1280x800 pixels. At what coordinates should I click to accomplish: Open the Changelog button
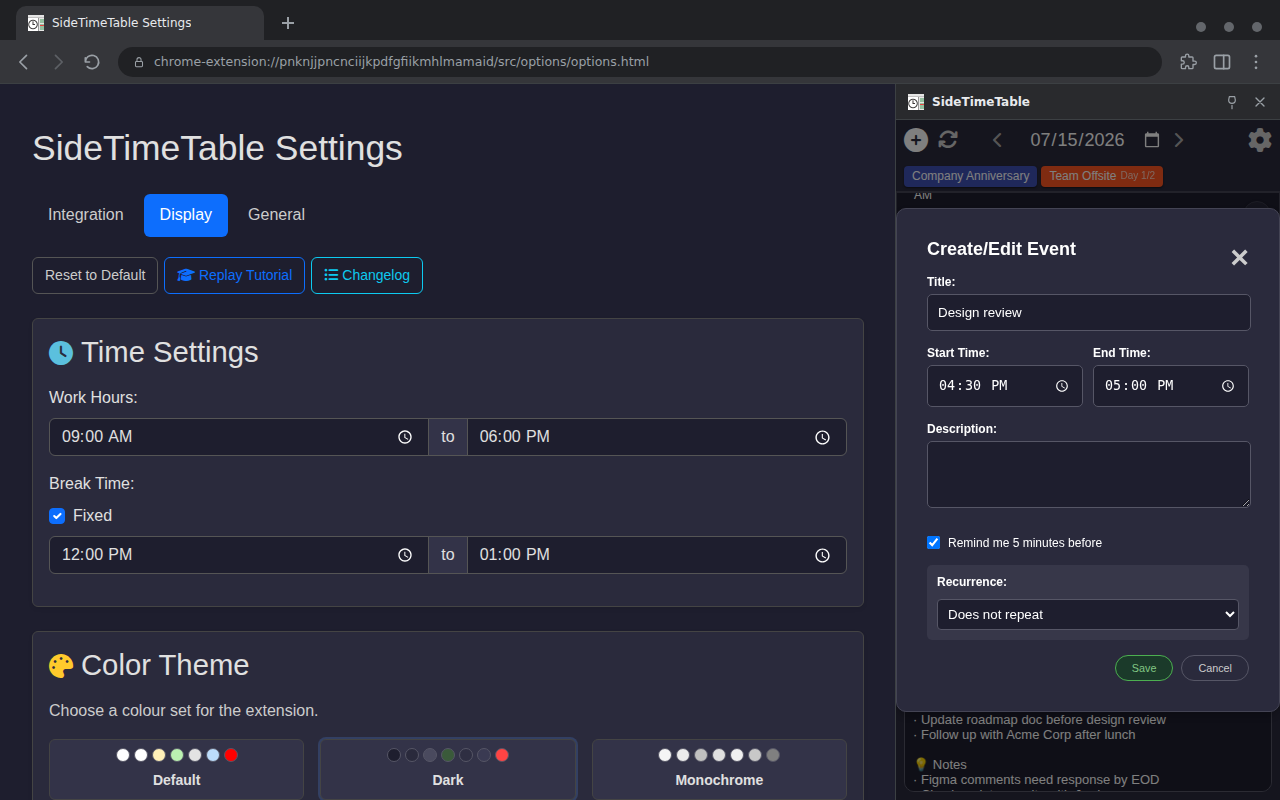(x=367, y=276)
